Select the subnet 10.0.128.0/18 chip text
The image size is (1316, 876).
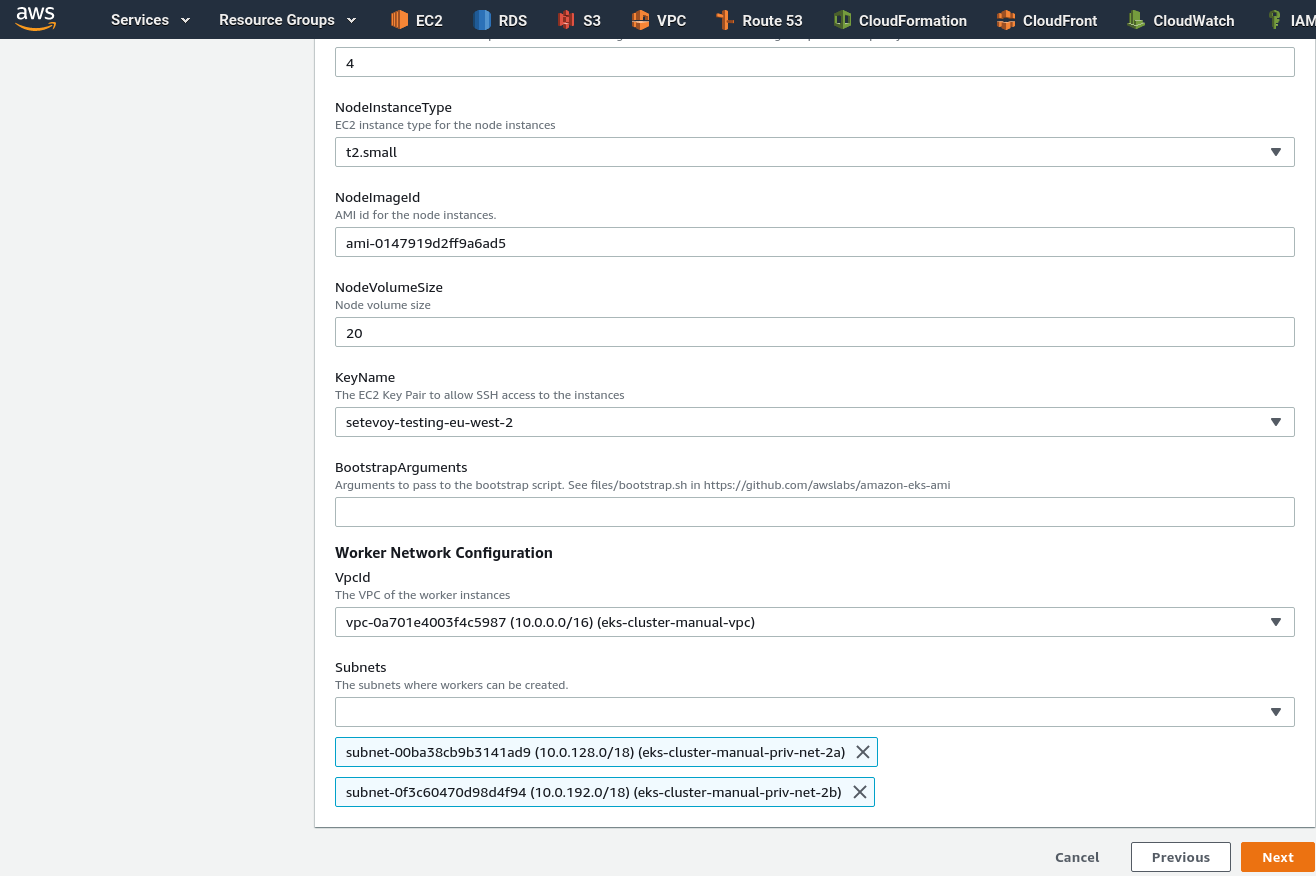point(595,752)
